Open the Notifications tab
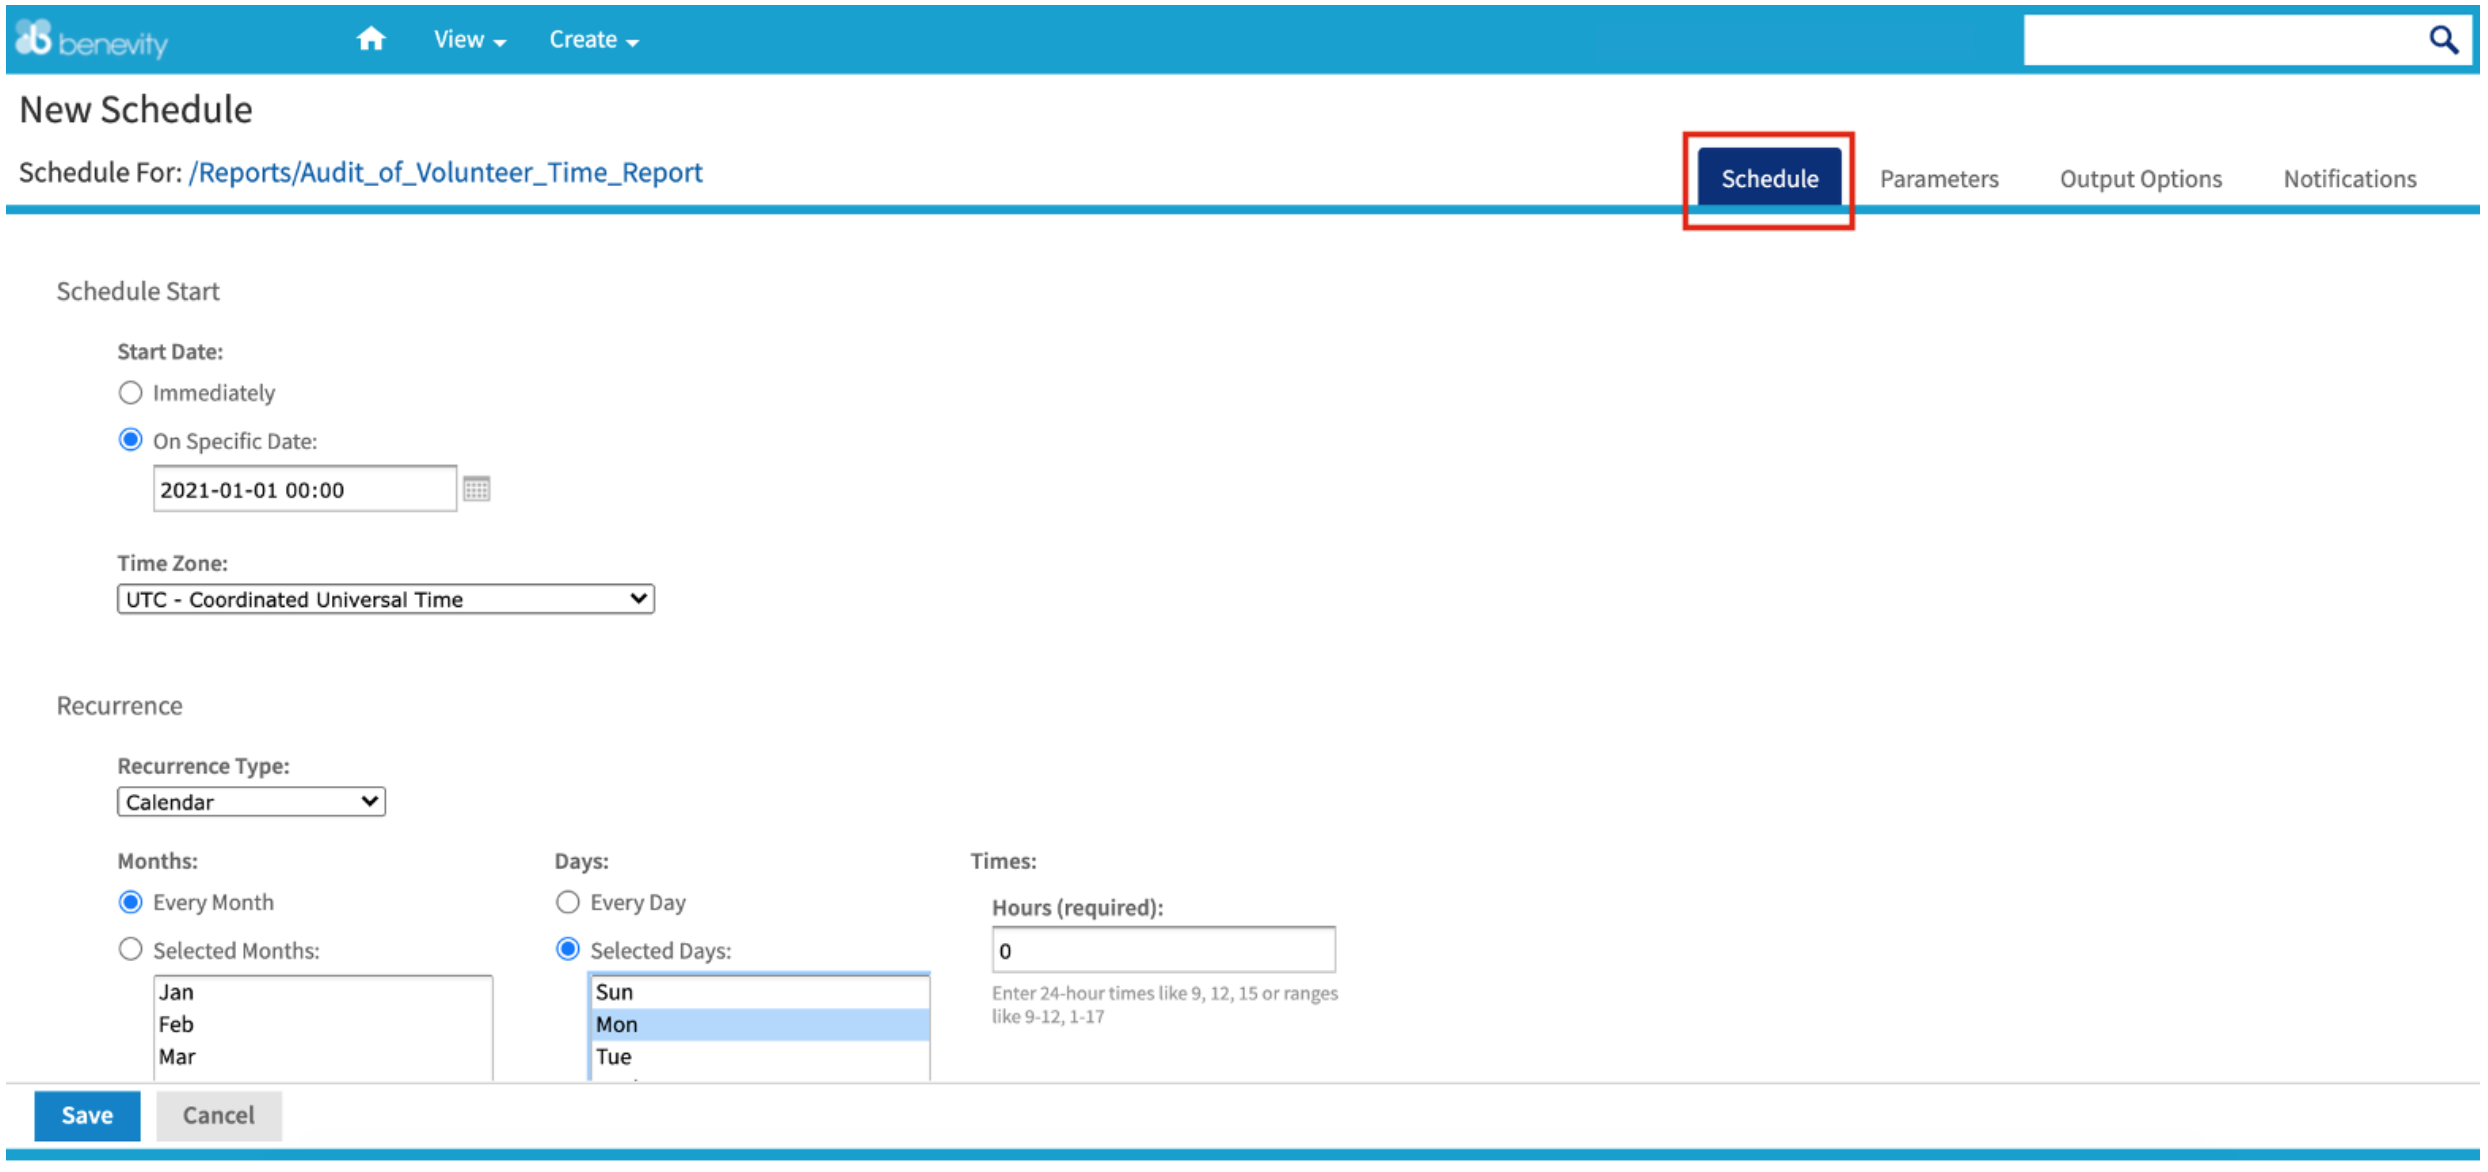Screen dimensions: 2488x1172 pos(2349,179)
